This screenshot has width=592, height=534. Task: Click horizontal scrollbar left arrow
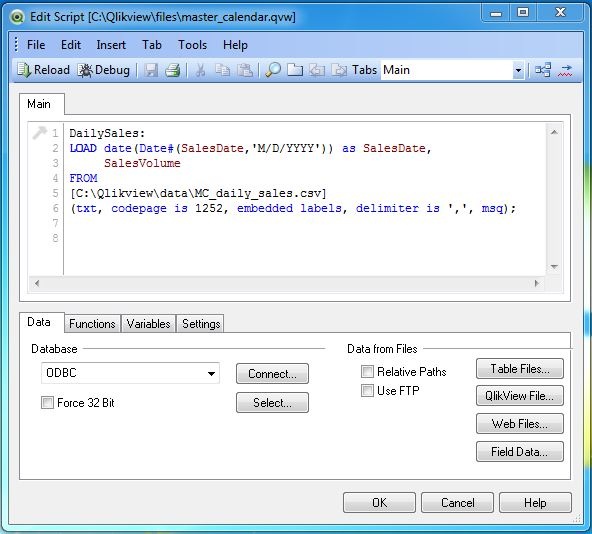37,283
